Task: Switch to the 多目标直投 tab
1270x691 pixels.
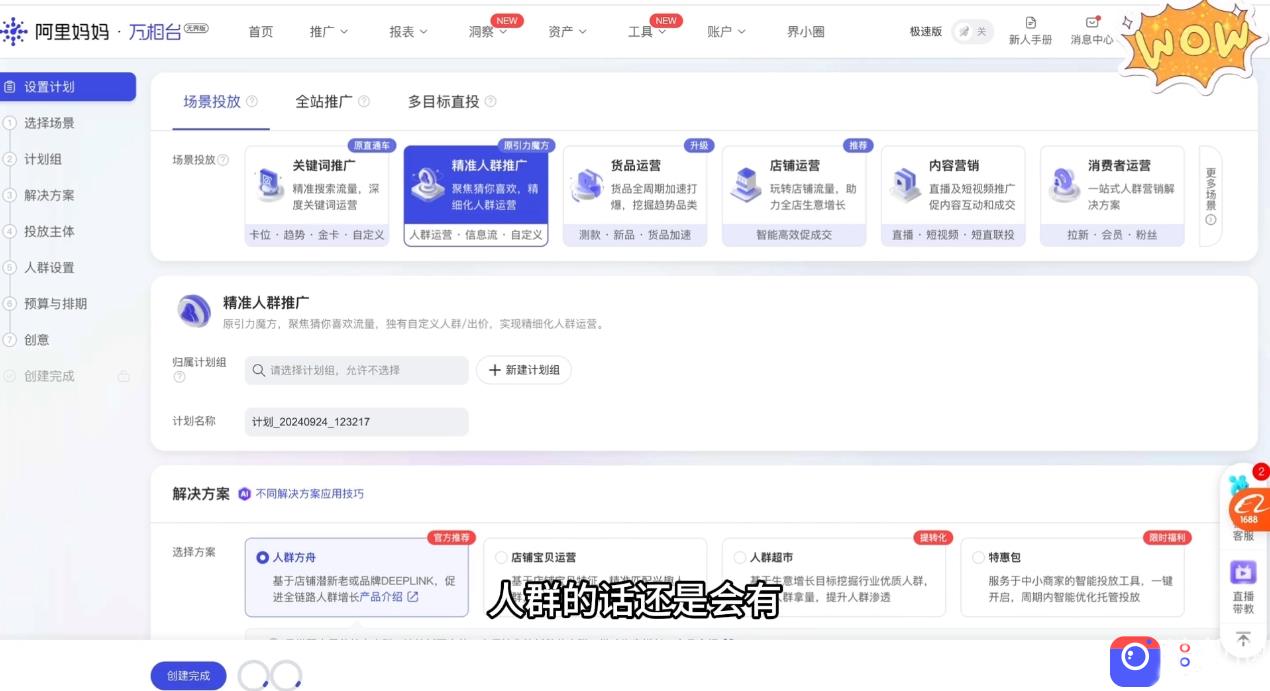Action: coord(443,102)
